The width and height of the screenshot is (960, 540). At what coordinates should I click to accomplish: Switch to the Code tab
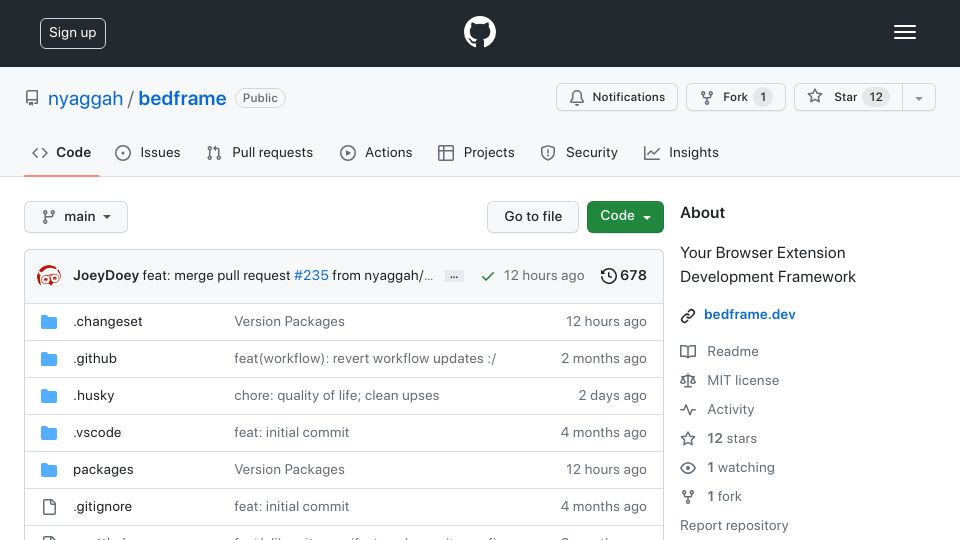(61, 152)
